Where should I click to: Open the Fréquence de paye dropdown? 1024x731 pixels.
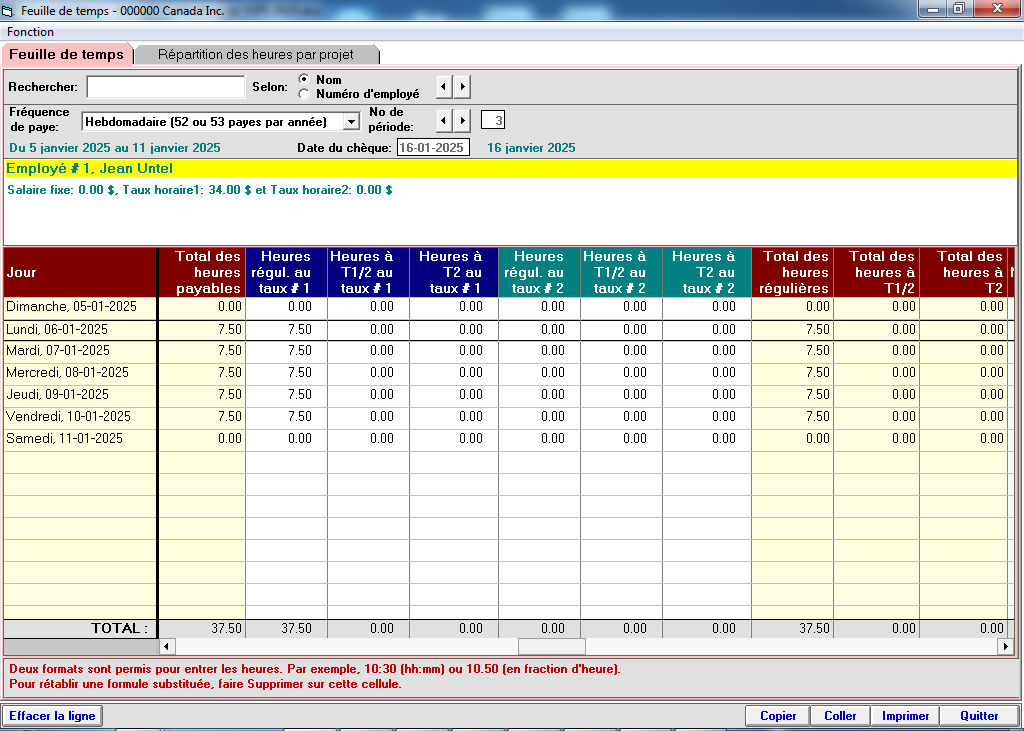tap(350, 122)
